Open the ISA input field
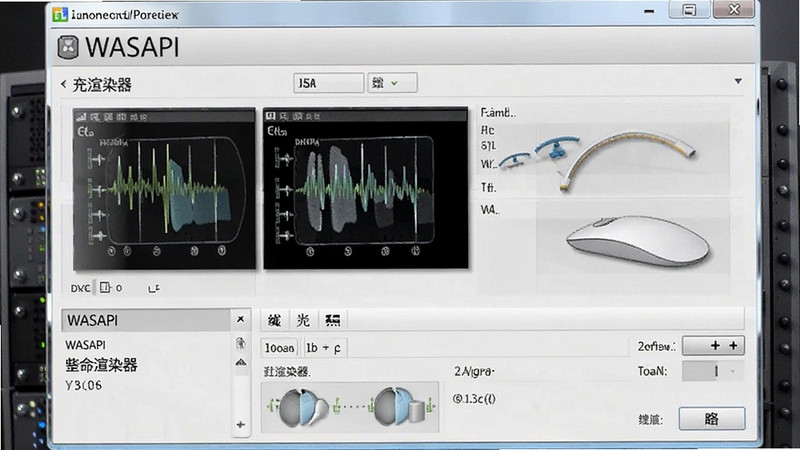Image resolution: width=800 pixels, height=450 pixels. point(329,83)
